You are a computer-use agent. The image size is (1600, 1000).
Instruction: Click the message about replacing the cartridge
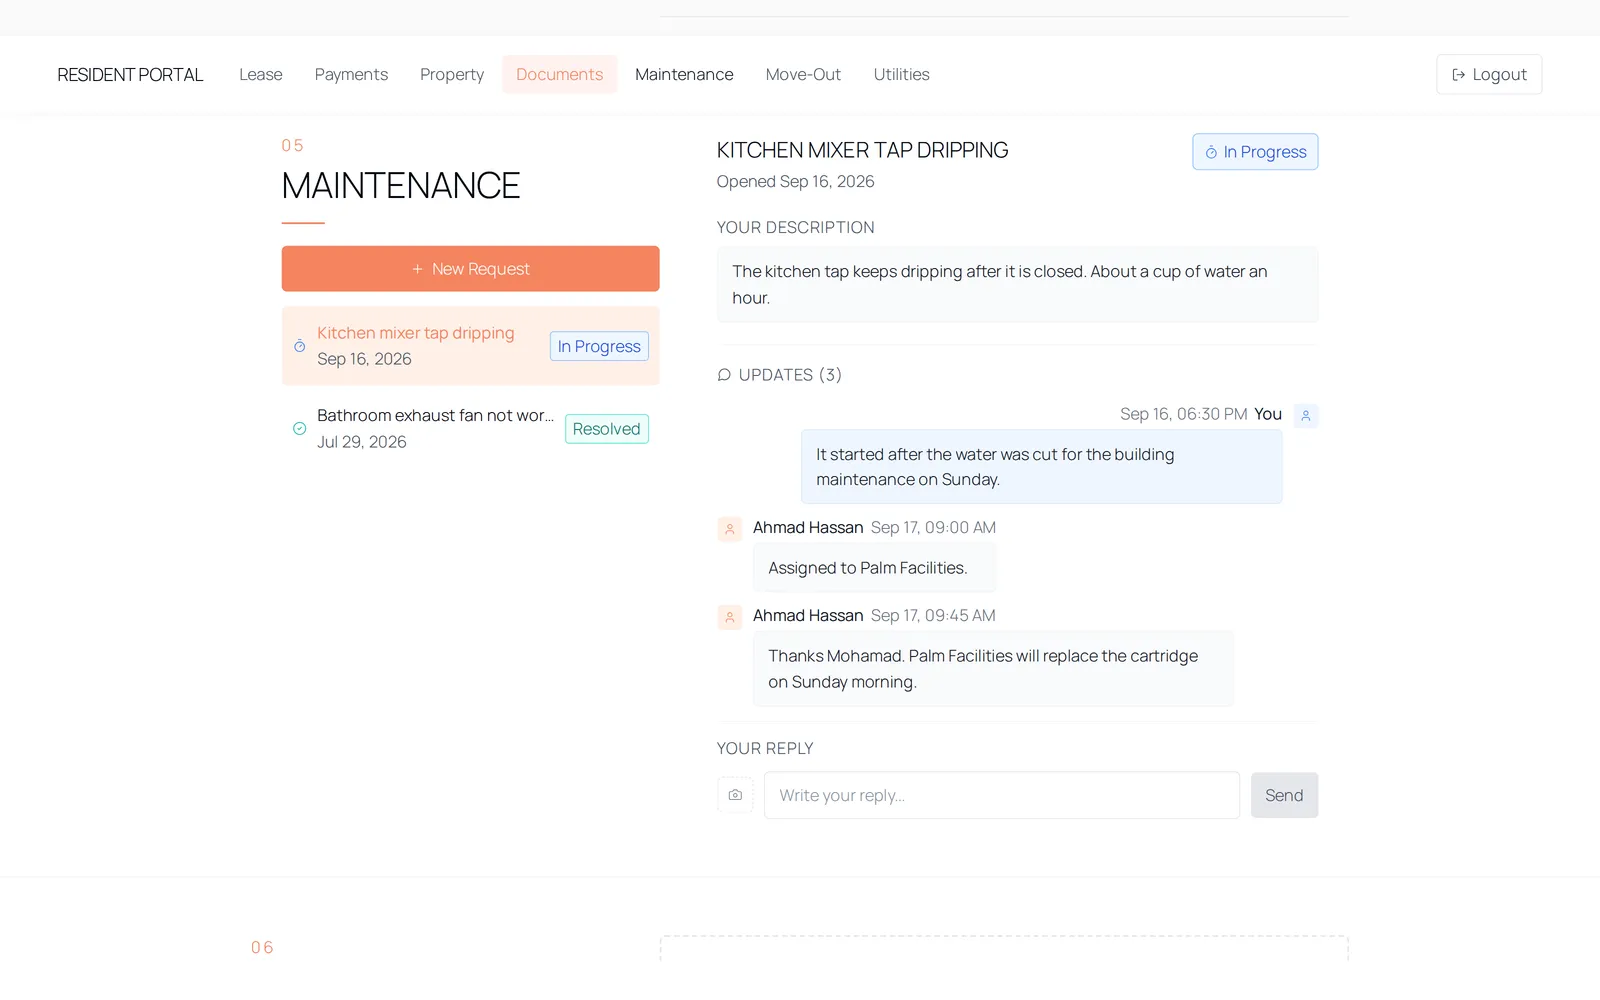(993, 669)
